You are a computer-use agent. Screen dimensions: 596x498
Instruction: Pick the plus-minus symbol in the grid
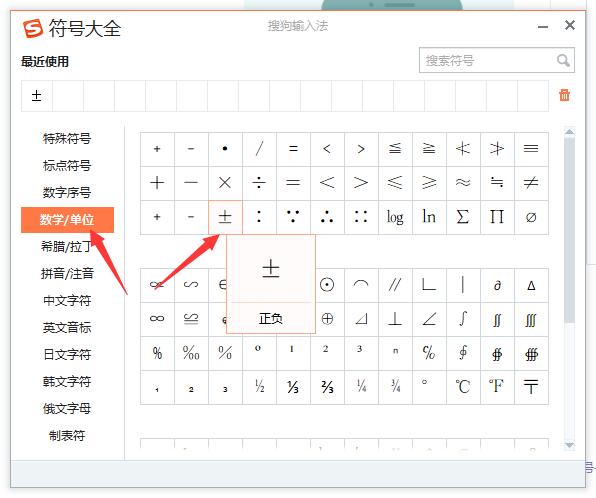[x=225, y=217]
